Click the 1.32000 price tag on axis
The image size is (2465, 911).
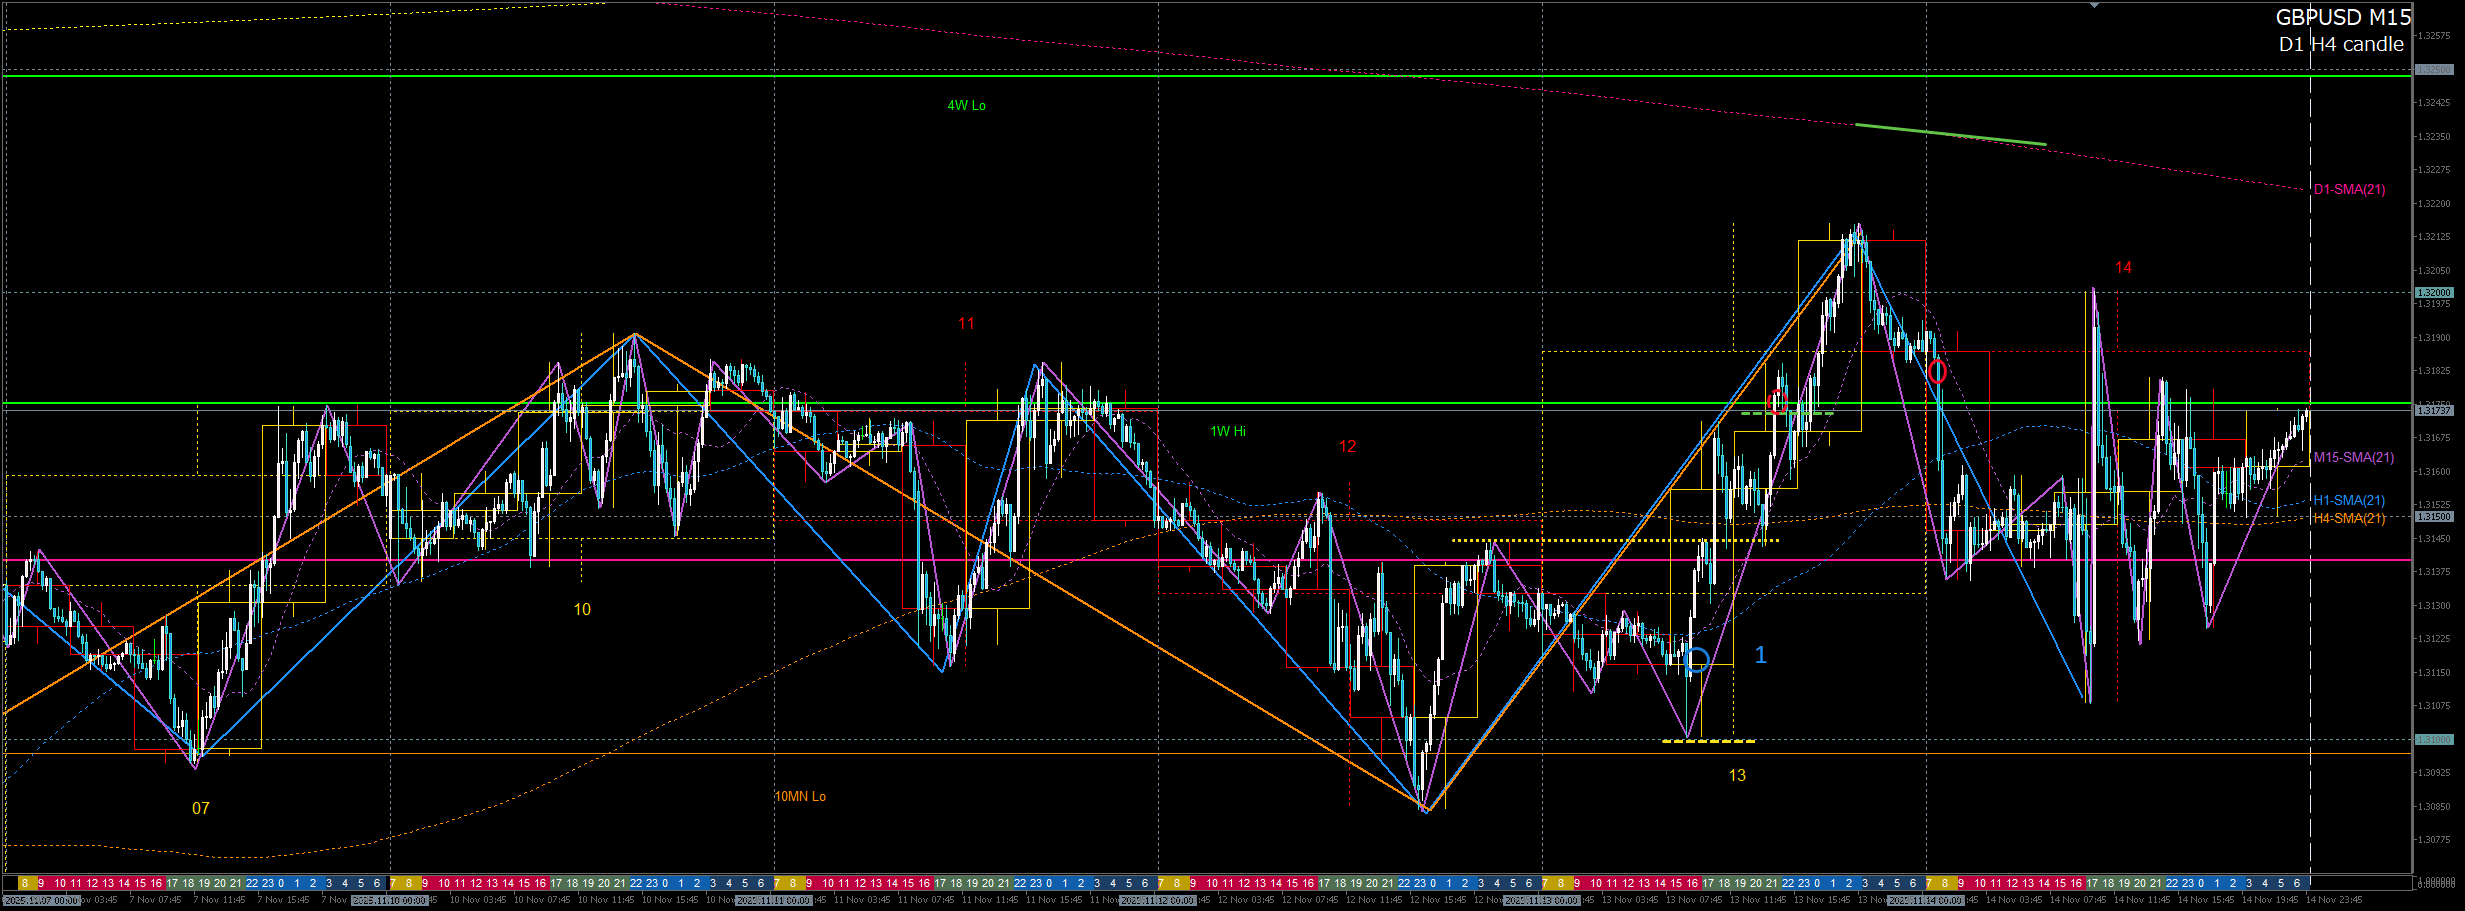coord(2433,292)
